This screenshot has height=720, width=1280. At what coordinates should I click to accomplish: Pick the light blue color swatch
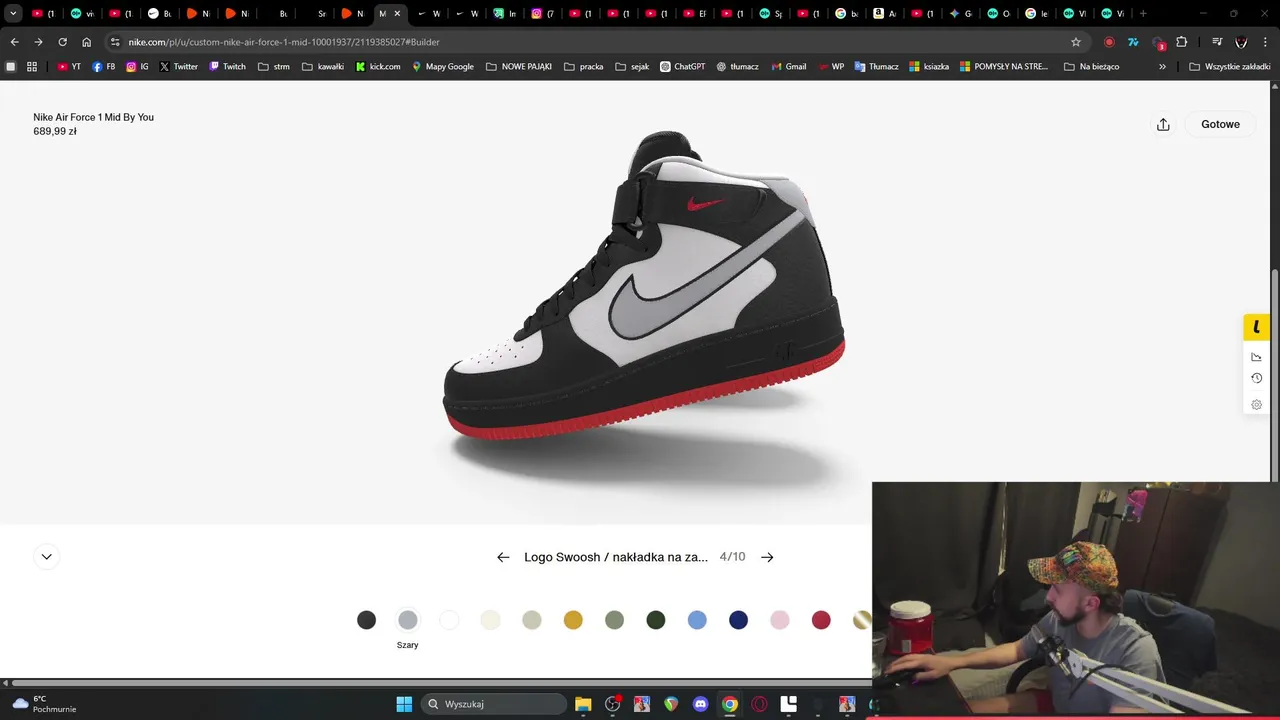pos(697,620)
